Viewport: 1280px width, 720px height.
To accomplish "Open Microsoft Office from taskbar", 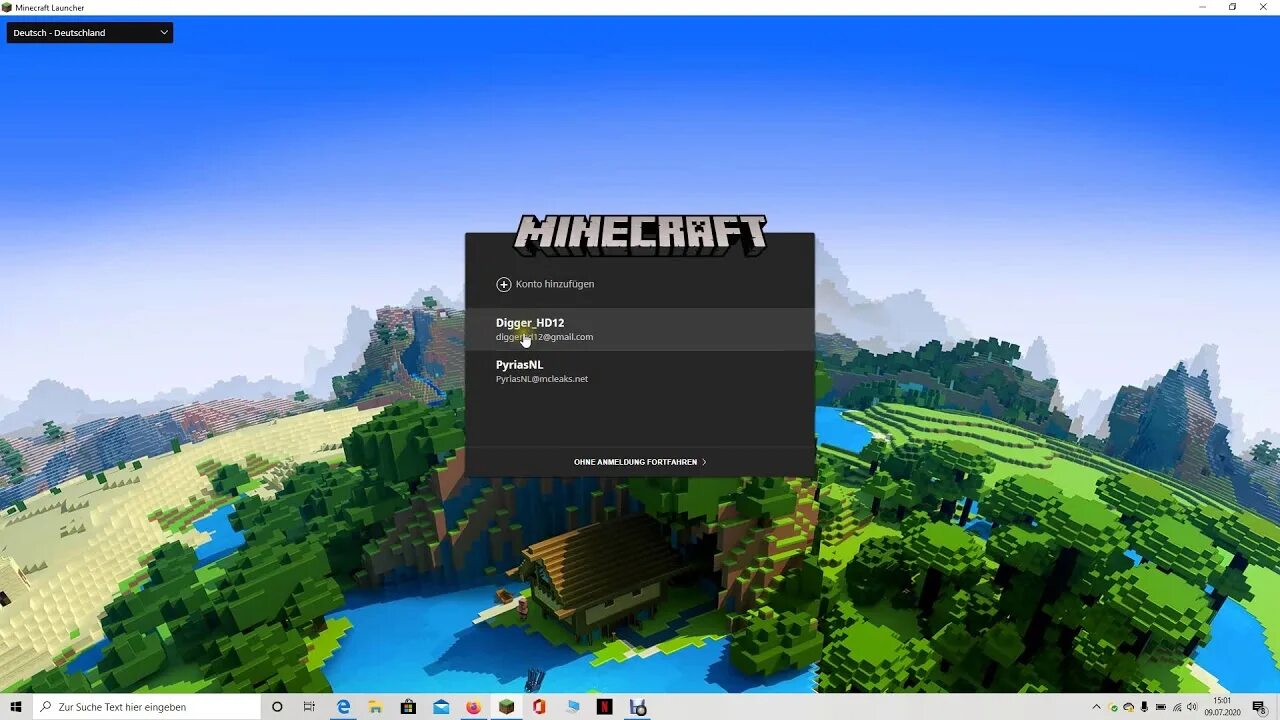I will point(539,707).
